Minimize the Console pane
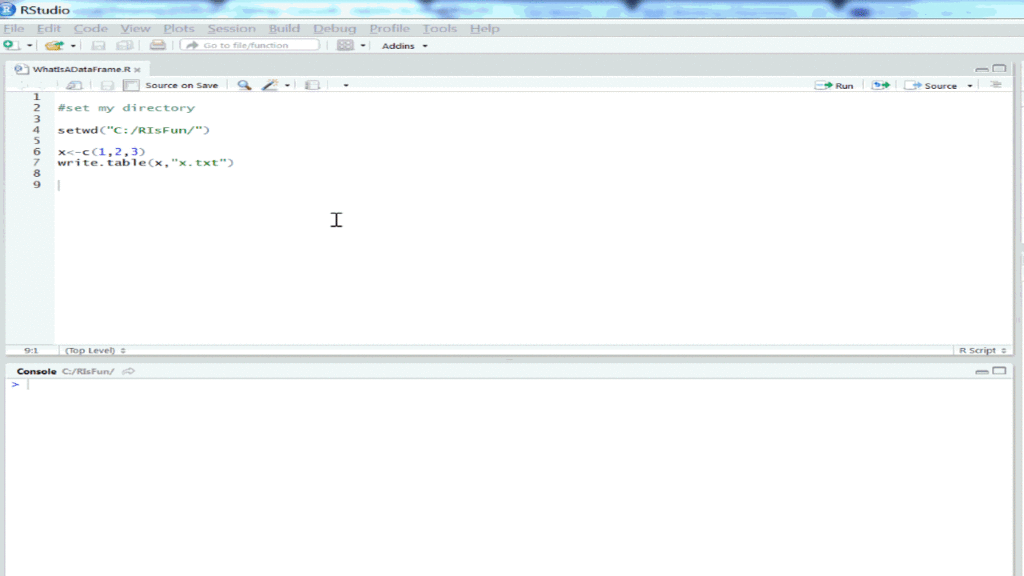 coord(982,371)
